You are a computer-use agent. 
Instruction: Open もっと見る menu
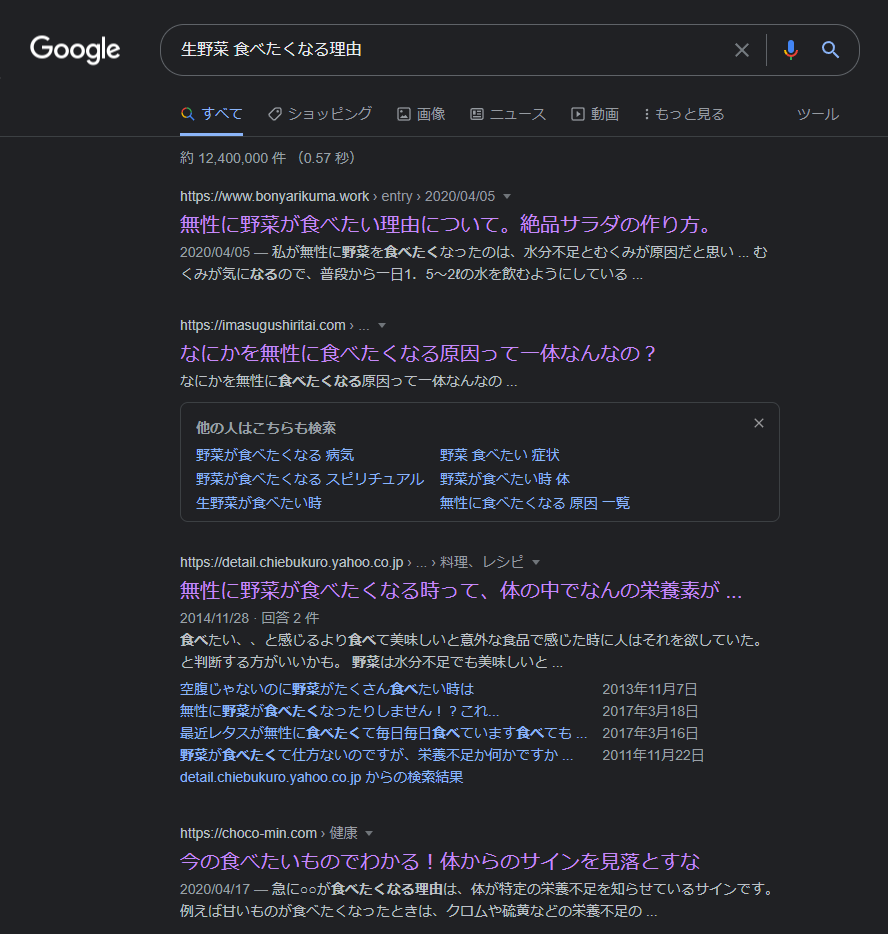(x=684, y=114)
